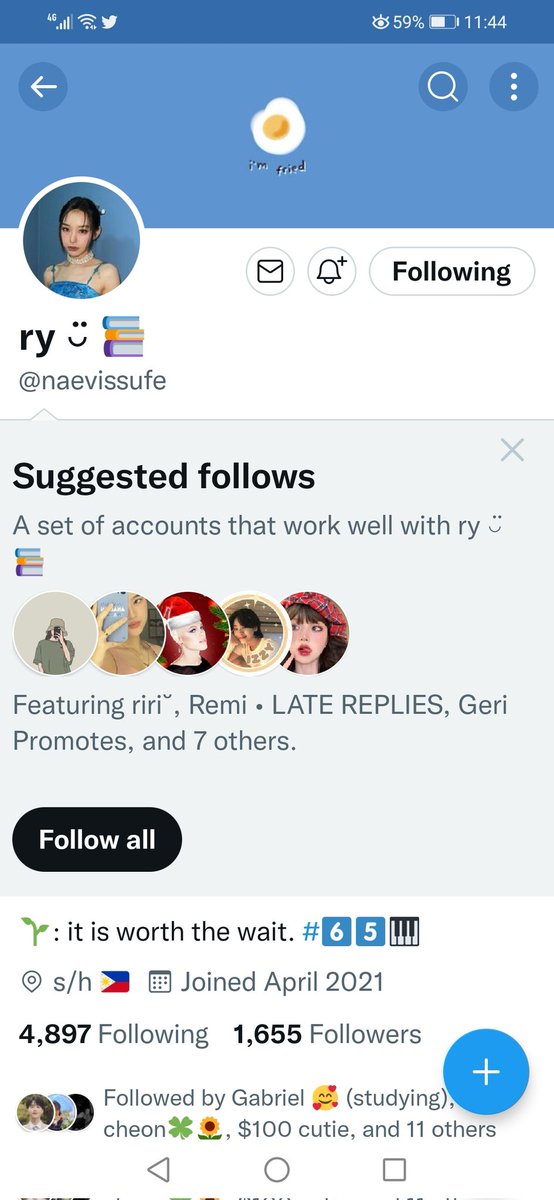The image size is (554, 1200).
Task: Toggle notifications with the bell icon
Action: (332, 272)
